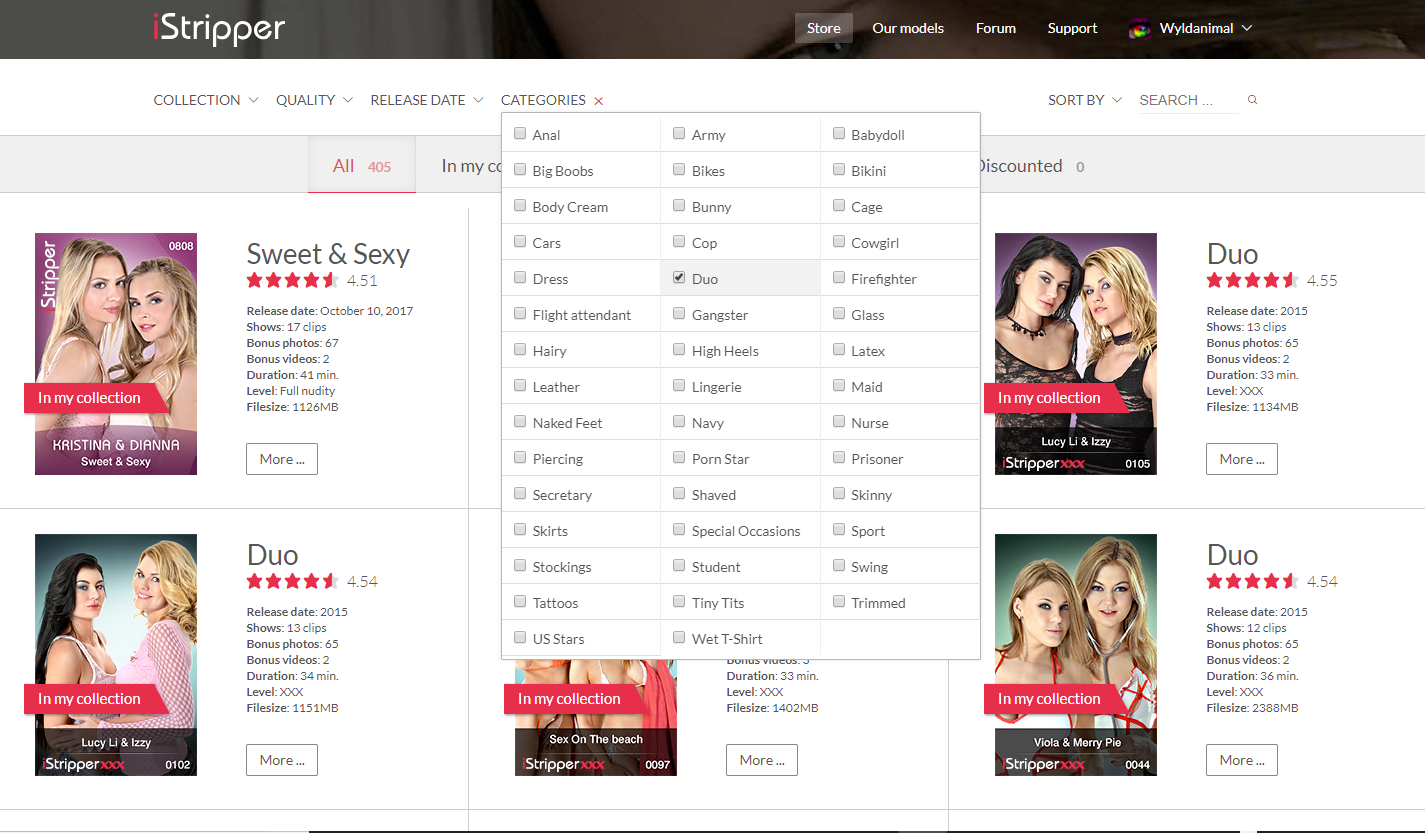Uncheck the Duo category checkbox
Viewport: 1425px width, 833px height.
[x=679, y=277]
